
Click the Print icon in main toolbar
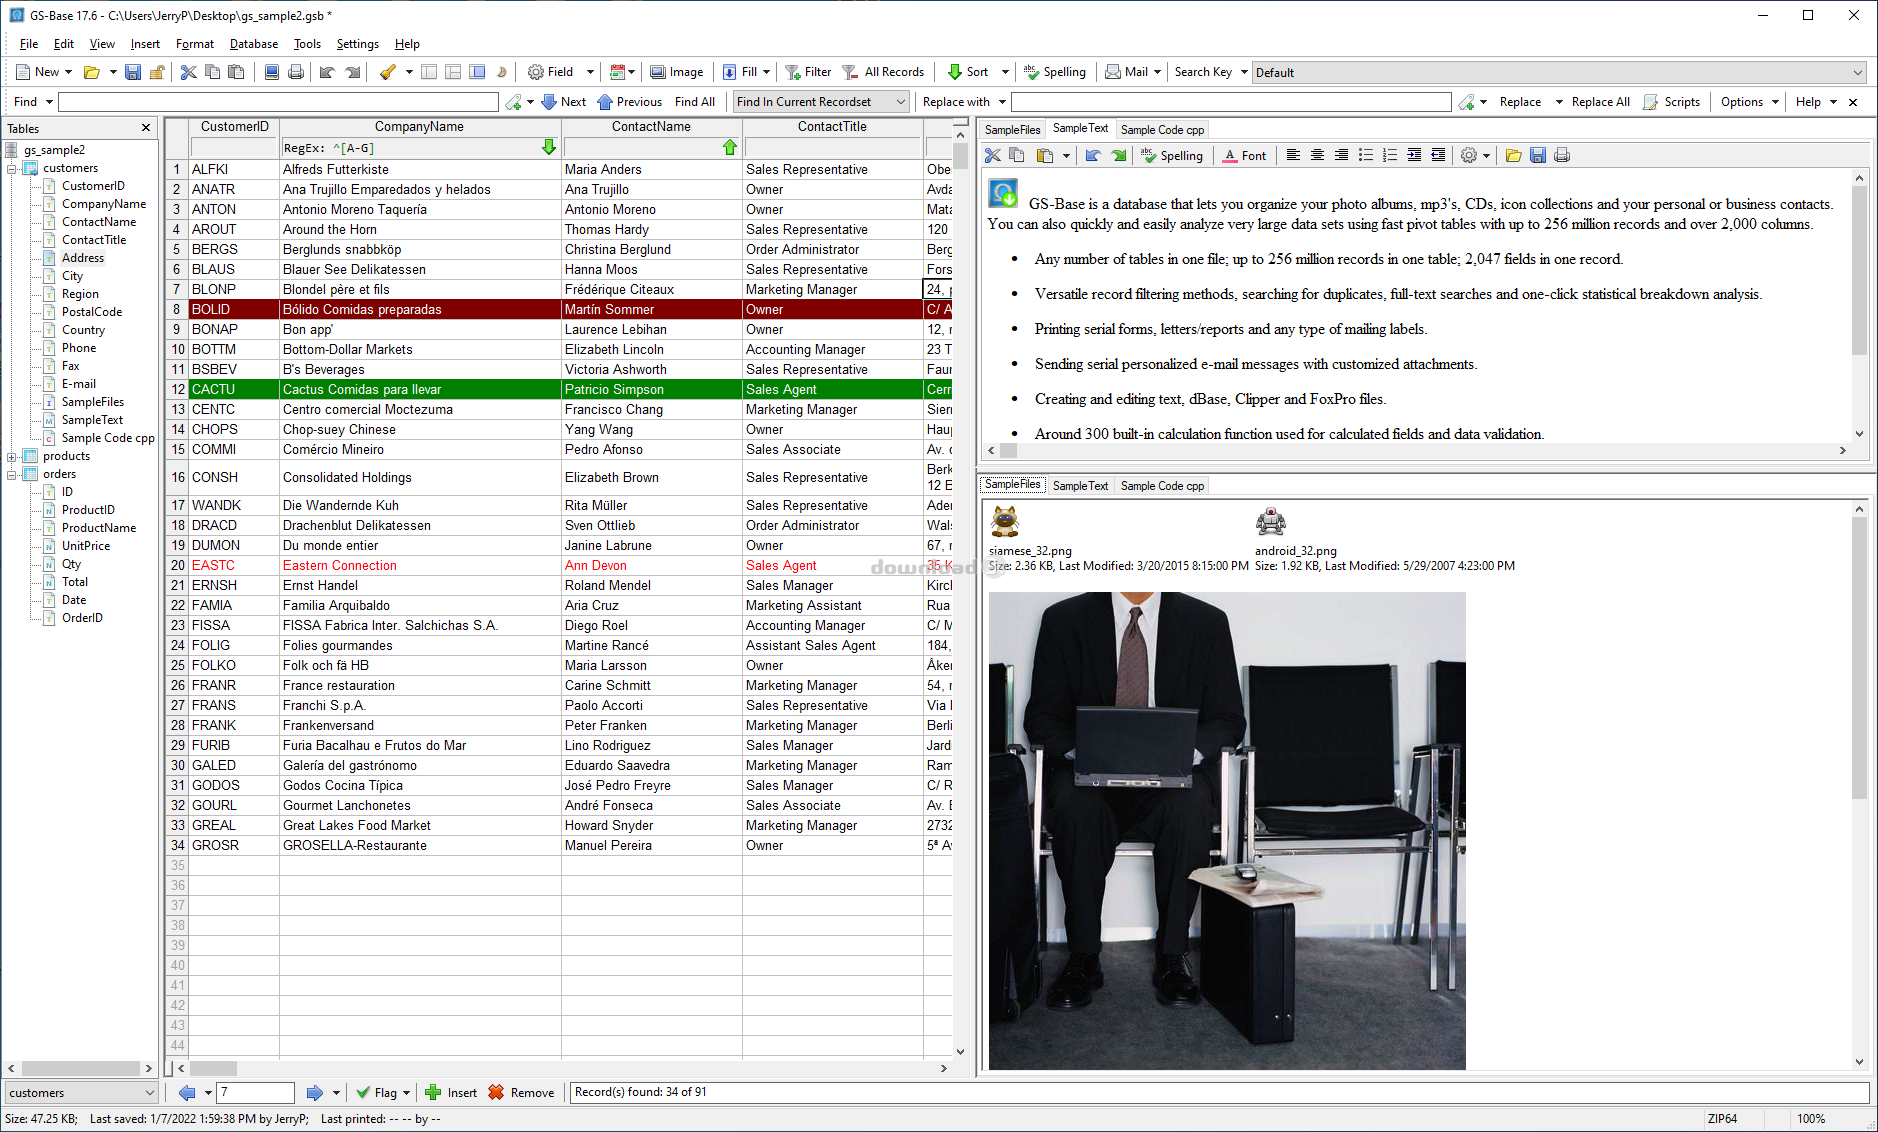tap(296, 72)
